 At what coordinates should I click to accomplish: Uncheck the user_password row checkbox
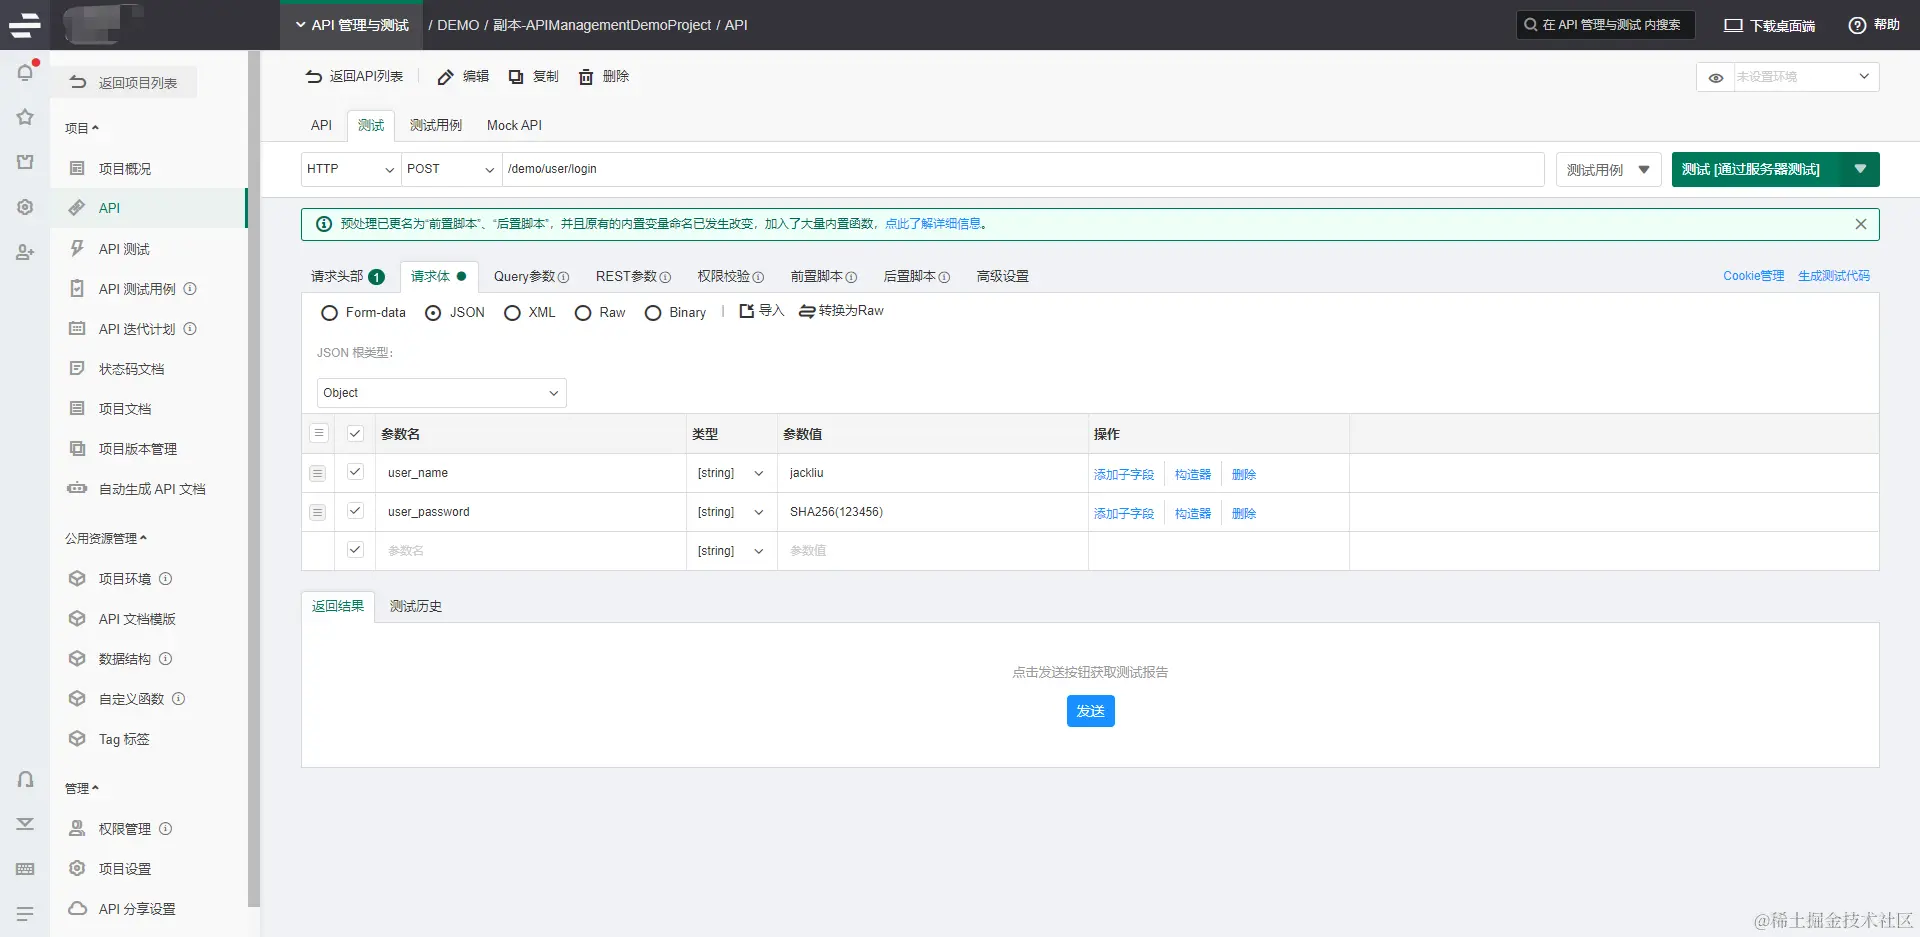[355, 511]
